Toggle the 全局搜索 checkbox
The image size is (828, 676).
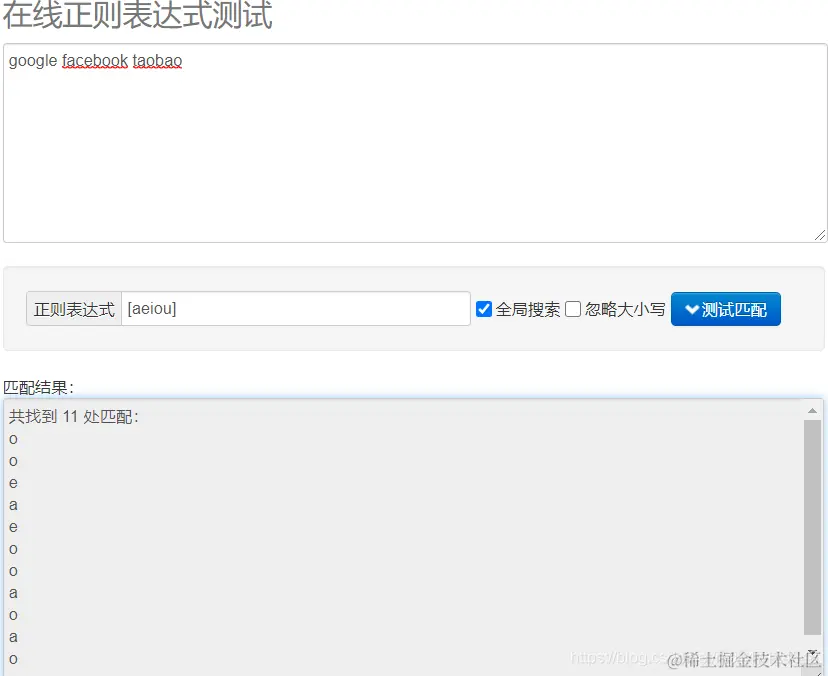pos(484,309)
